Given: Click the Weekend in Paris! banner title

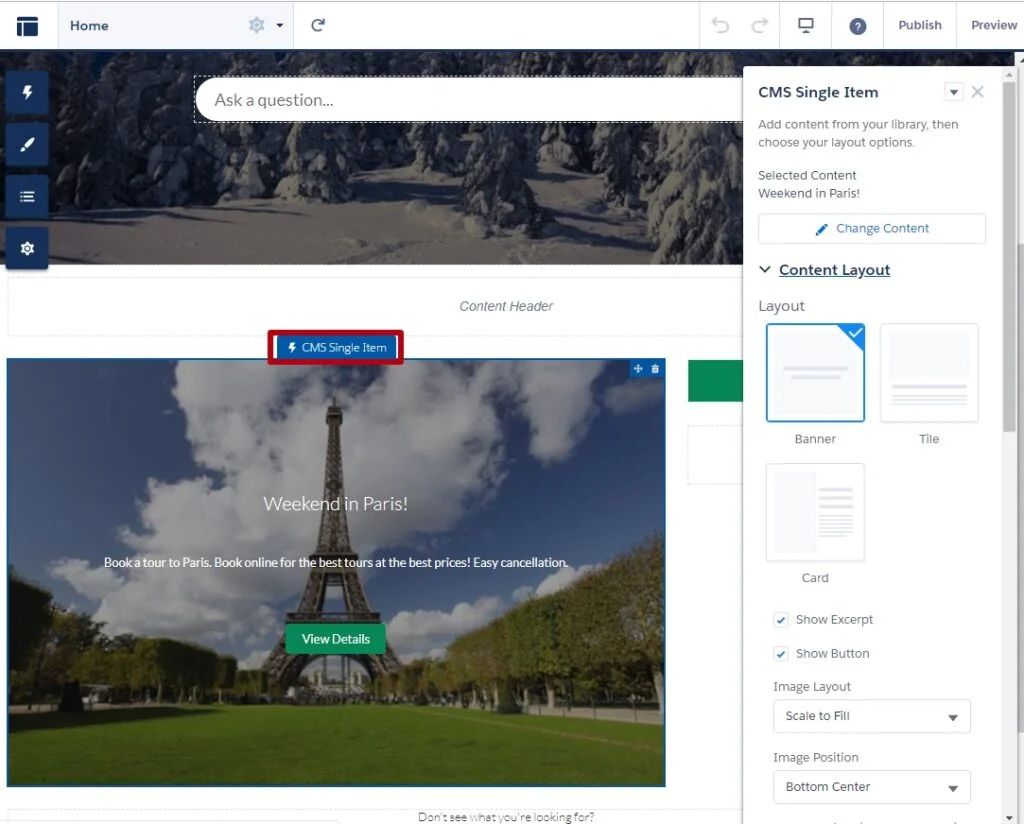Looking at the screenshot, I should (336, 504).
